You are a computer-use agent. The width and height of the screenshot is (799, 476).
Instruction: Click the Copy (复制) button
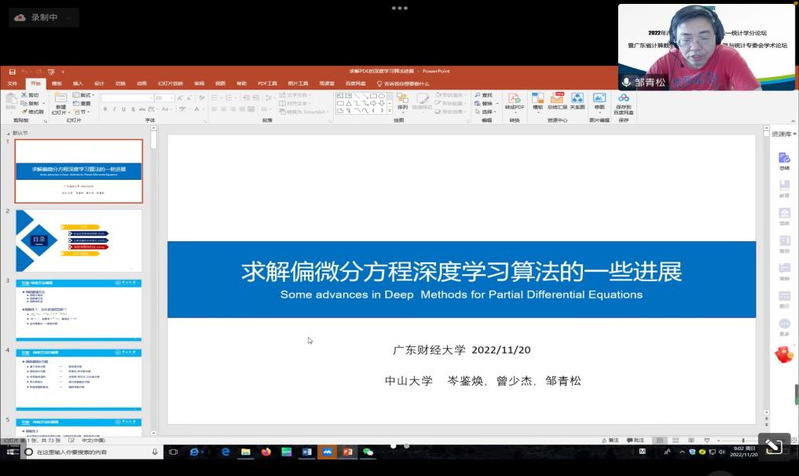30,103
